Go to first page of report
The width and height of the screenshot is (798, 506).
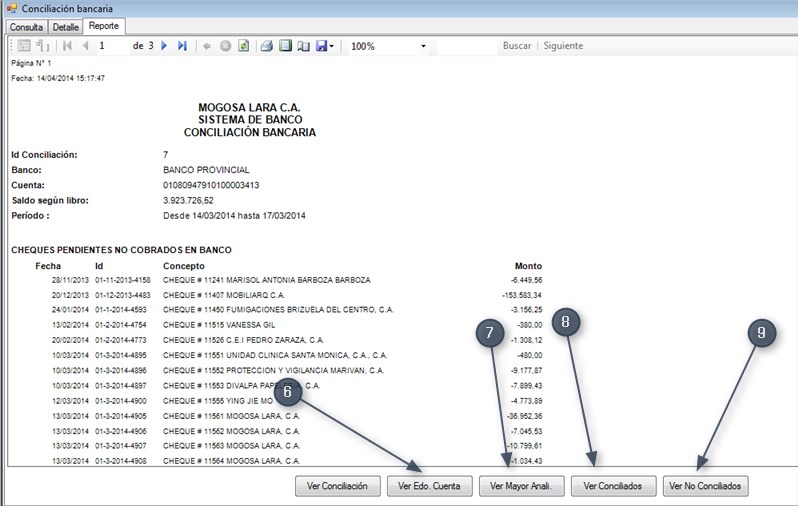click(x=67, y=46)
